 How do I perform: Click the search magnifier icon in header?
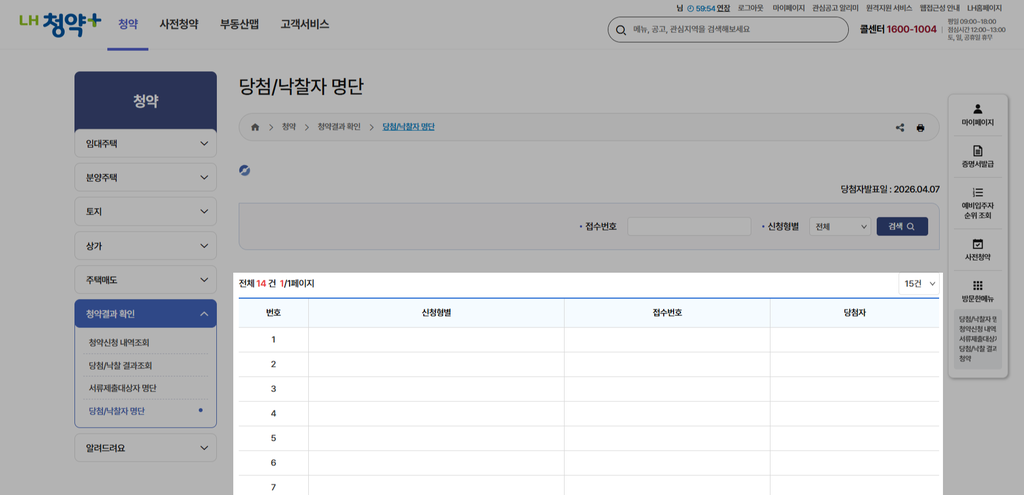tap(621, 30)
